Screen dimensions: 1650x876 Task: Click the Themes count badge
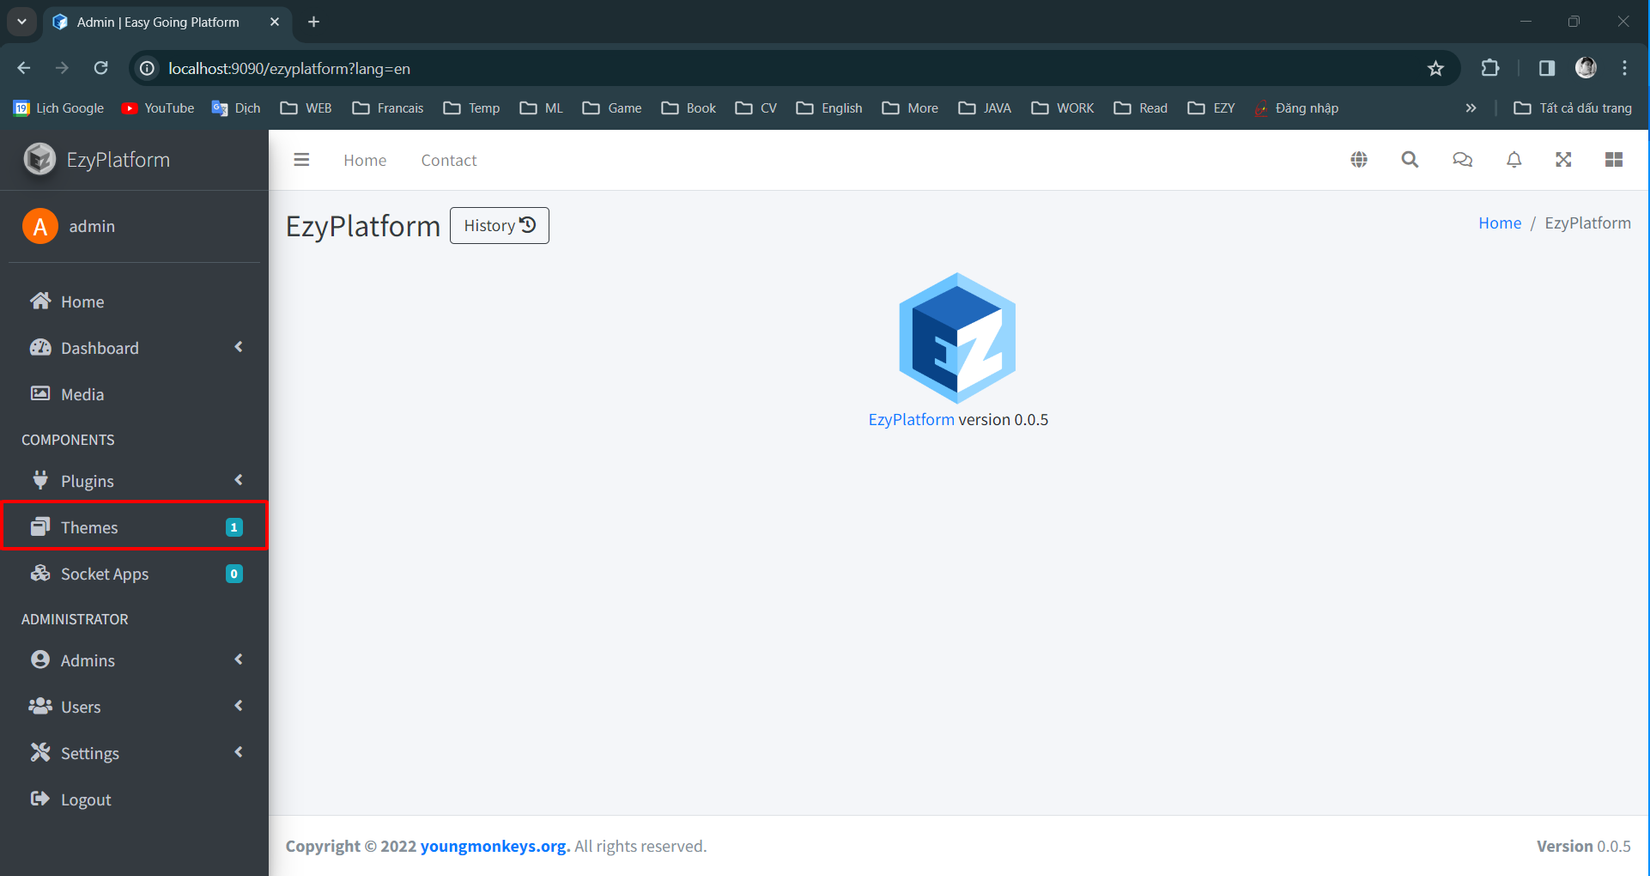[x=234, y=527]
